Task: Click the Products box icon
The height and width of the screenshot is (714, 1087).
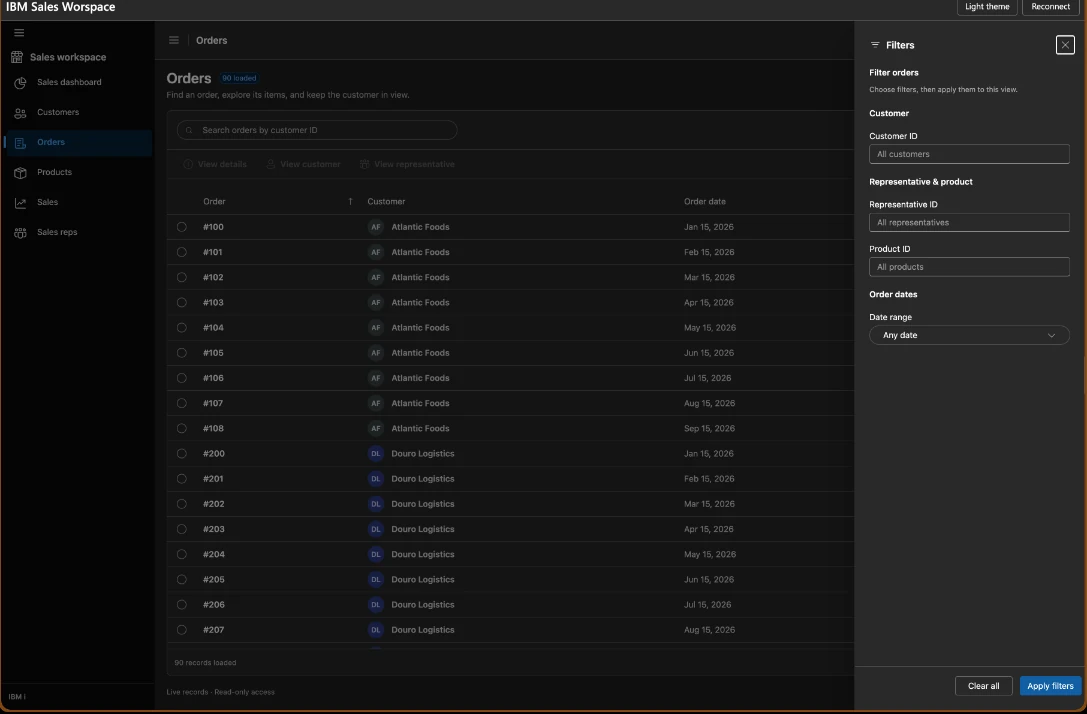Action: click(20, 173)
